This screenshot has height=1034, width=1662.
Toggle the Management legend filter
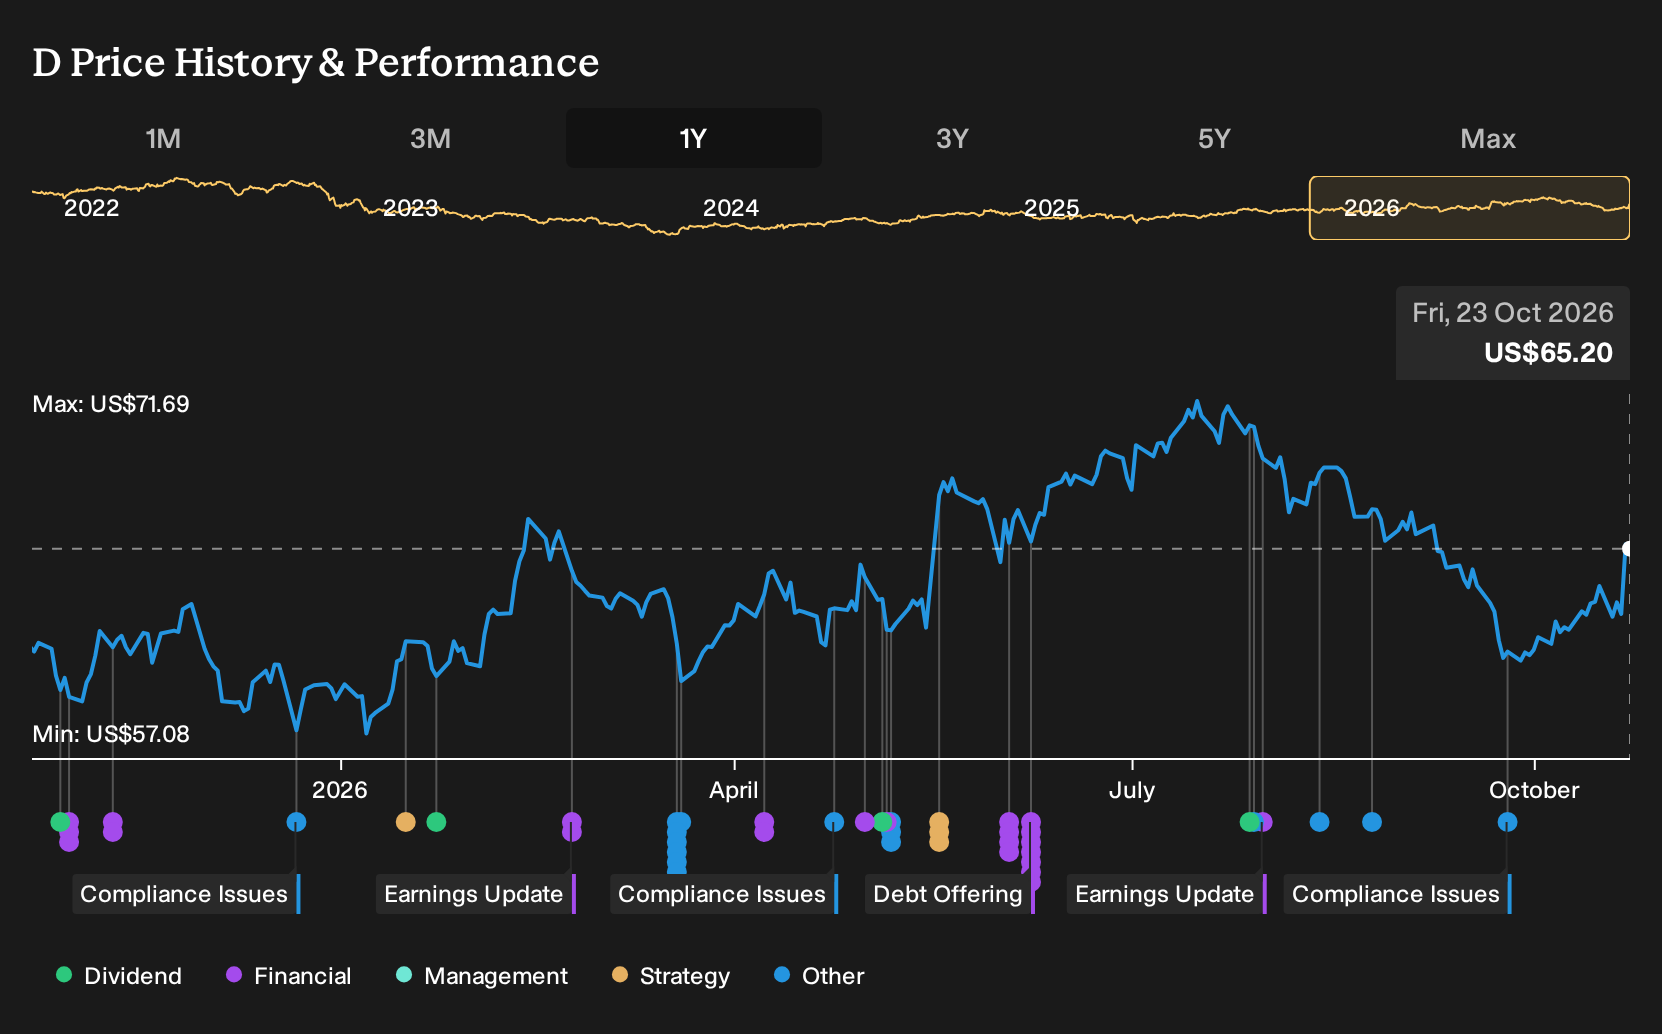tap(482, 975)
